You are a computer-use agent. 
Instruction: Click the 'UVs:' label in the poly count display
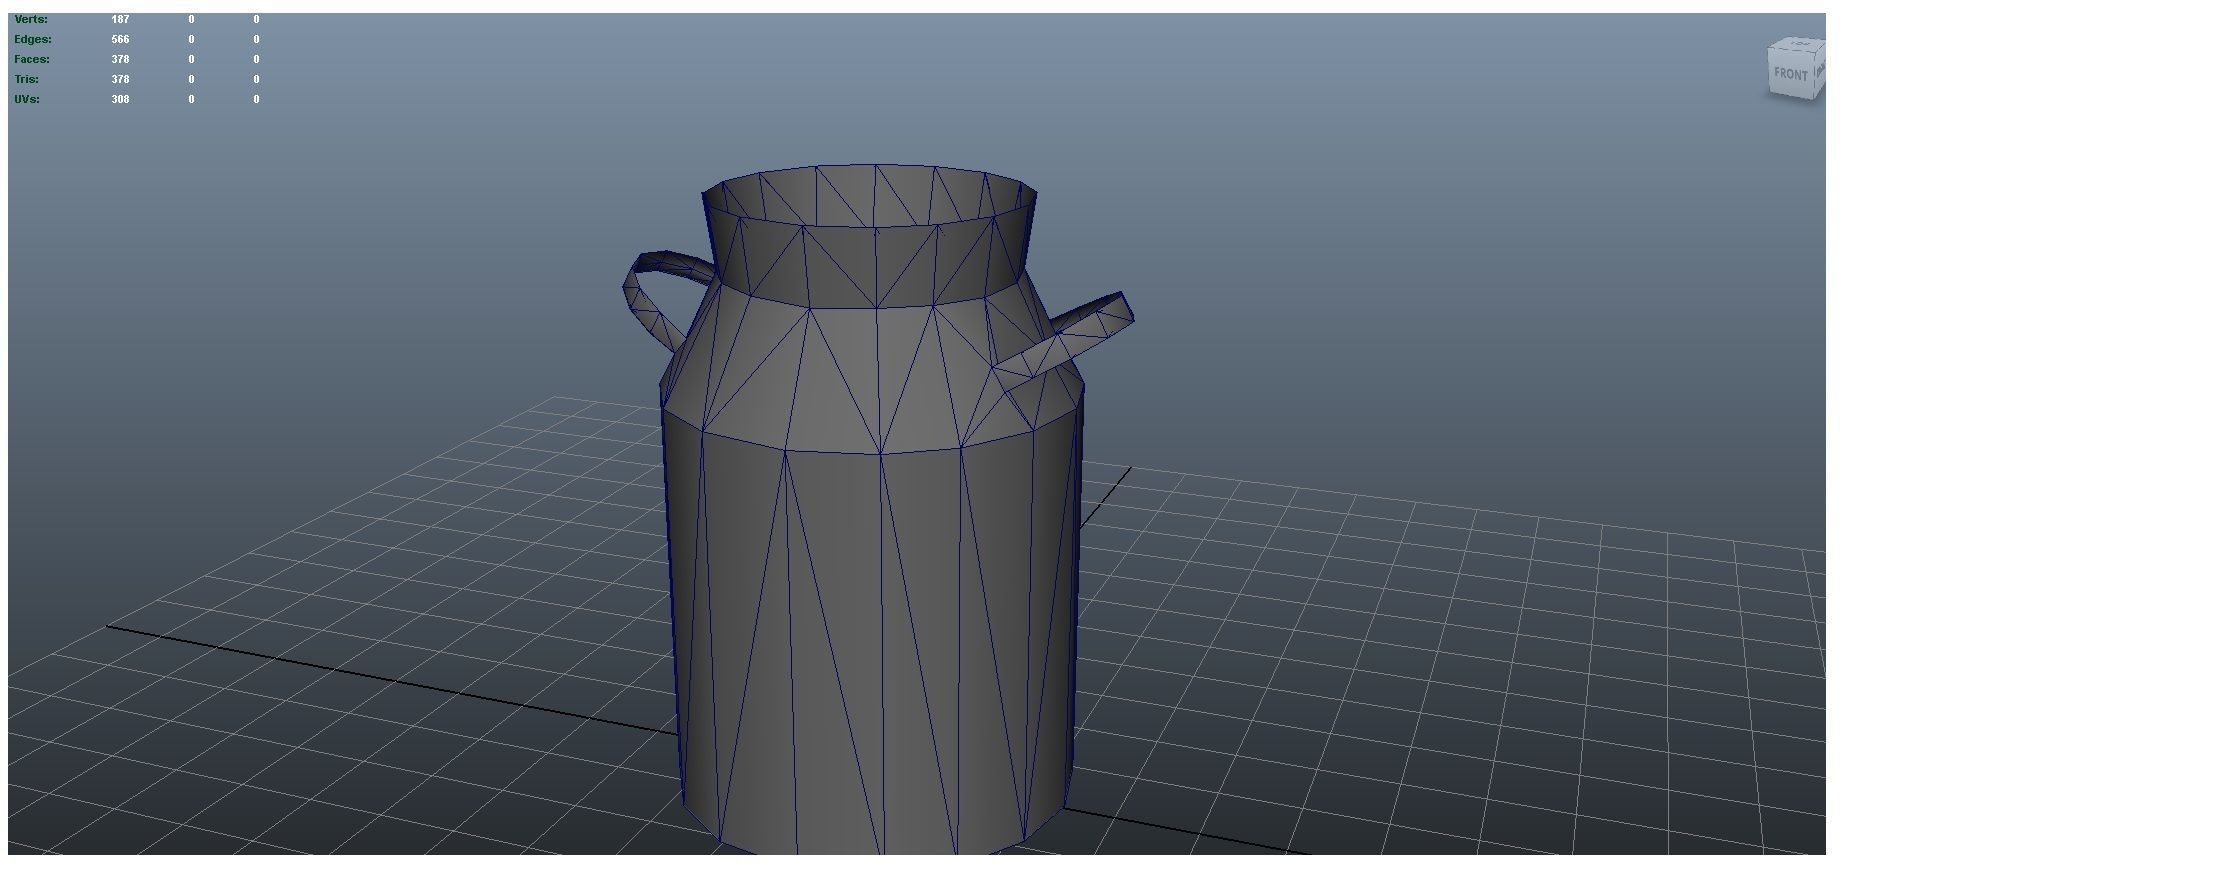tap(27, 99)
